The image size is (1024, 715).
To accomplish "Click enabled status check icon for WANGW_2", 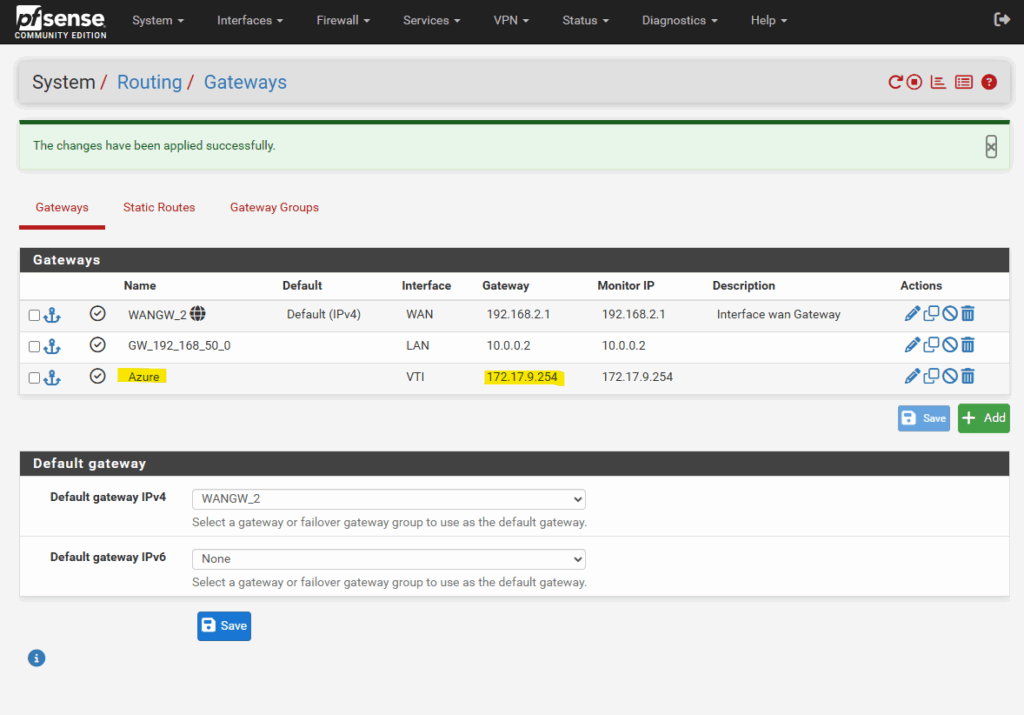I will point(97,313).
